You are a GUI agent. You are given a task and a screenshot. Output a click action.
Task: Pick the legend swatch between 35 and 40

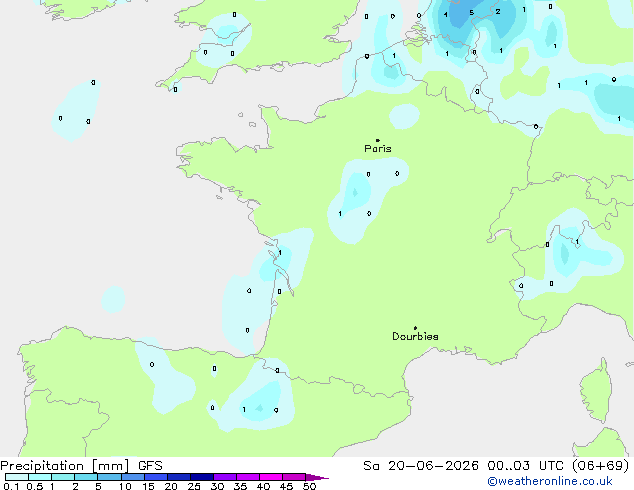coord(248,477)
